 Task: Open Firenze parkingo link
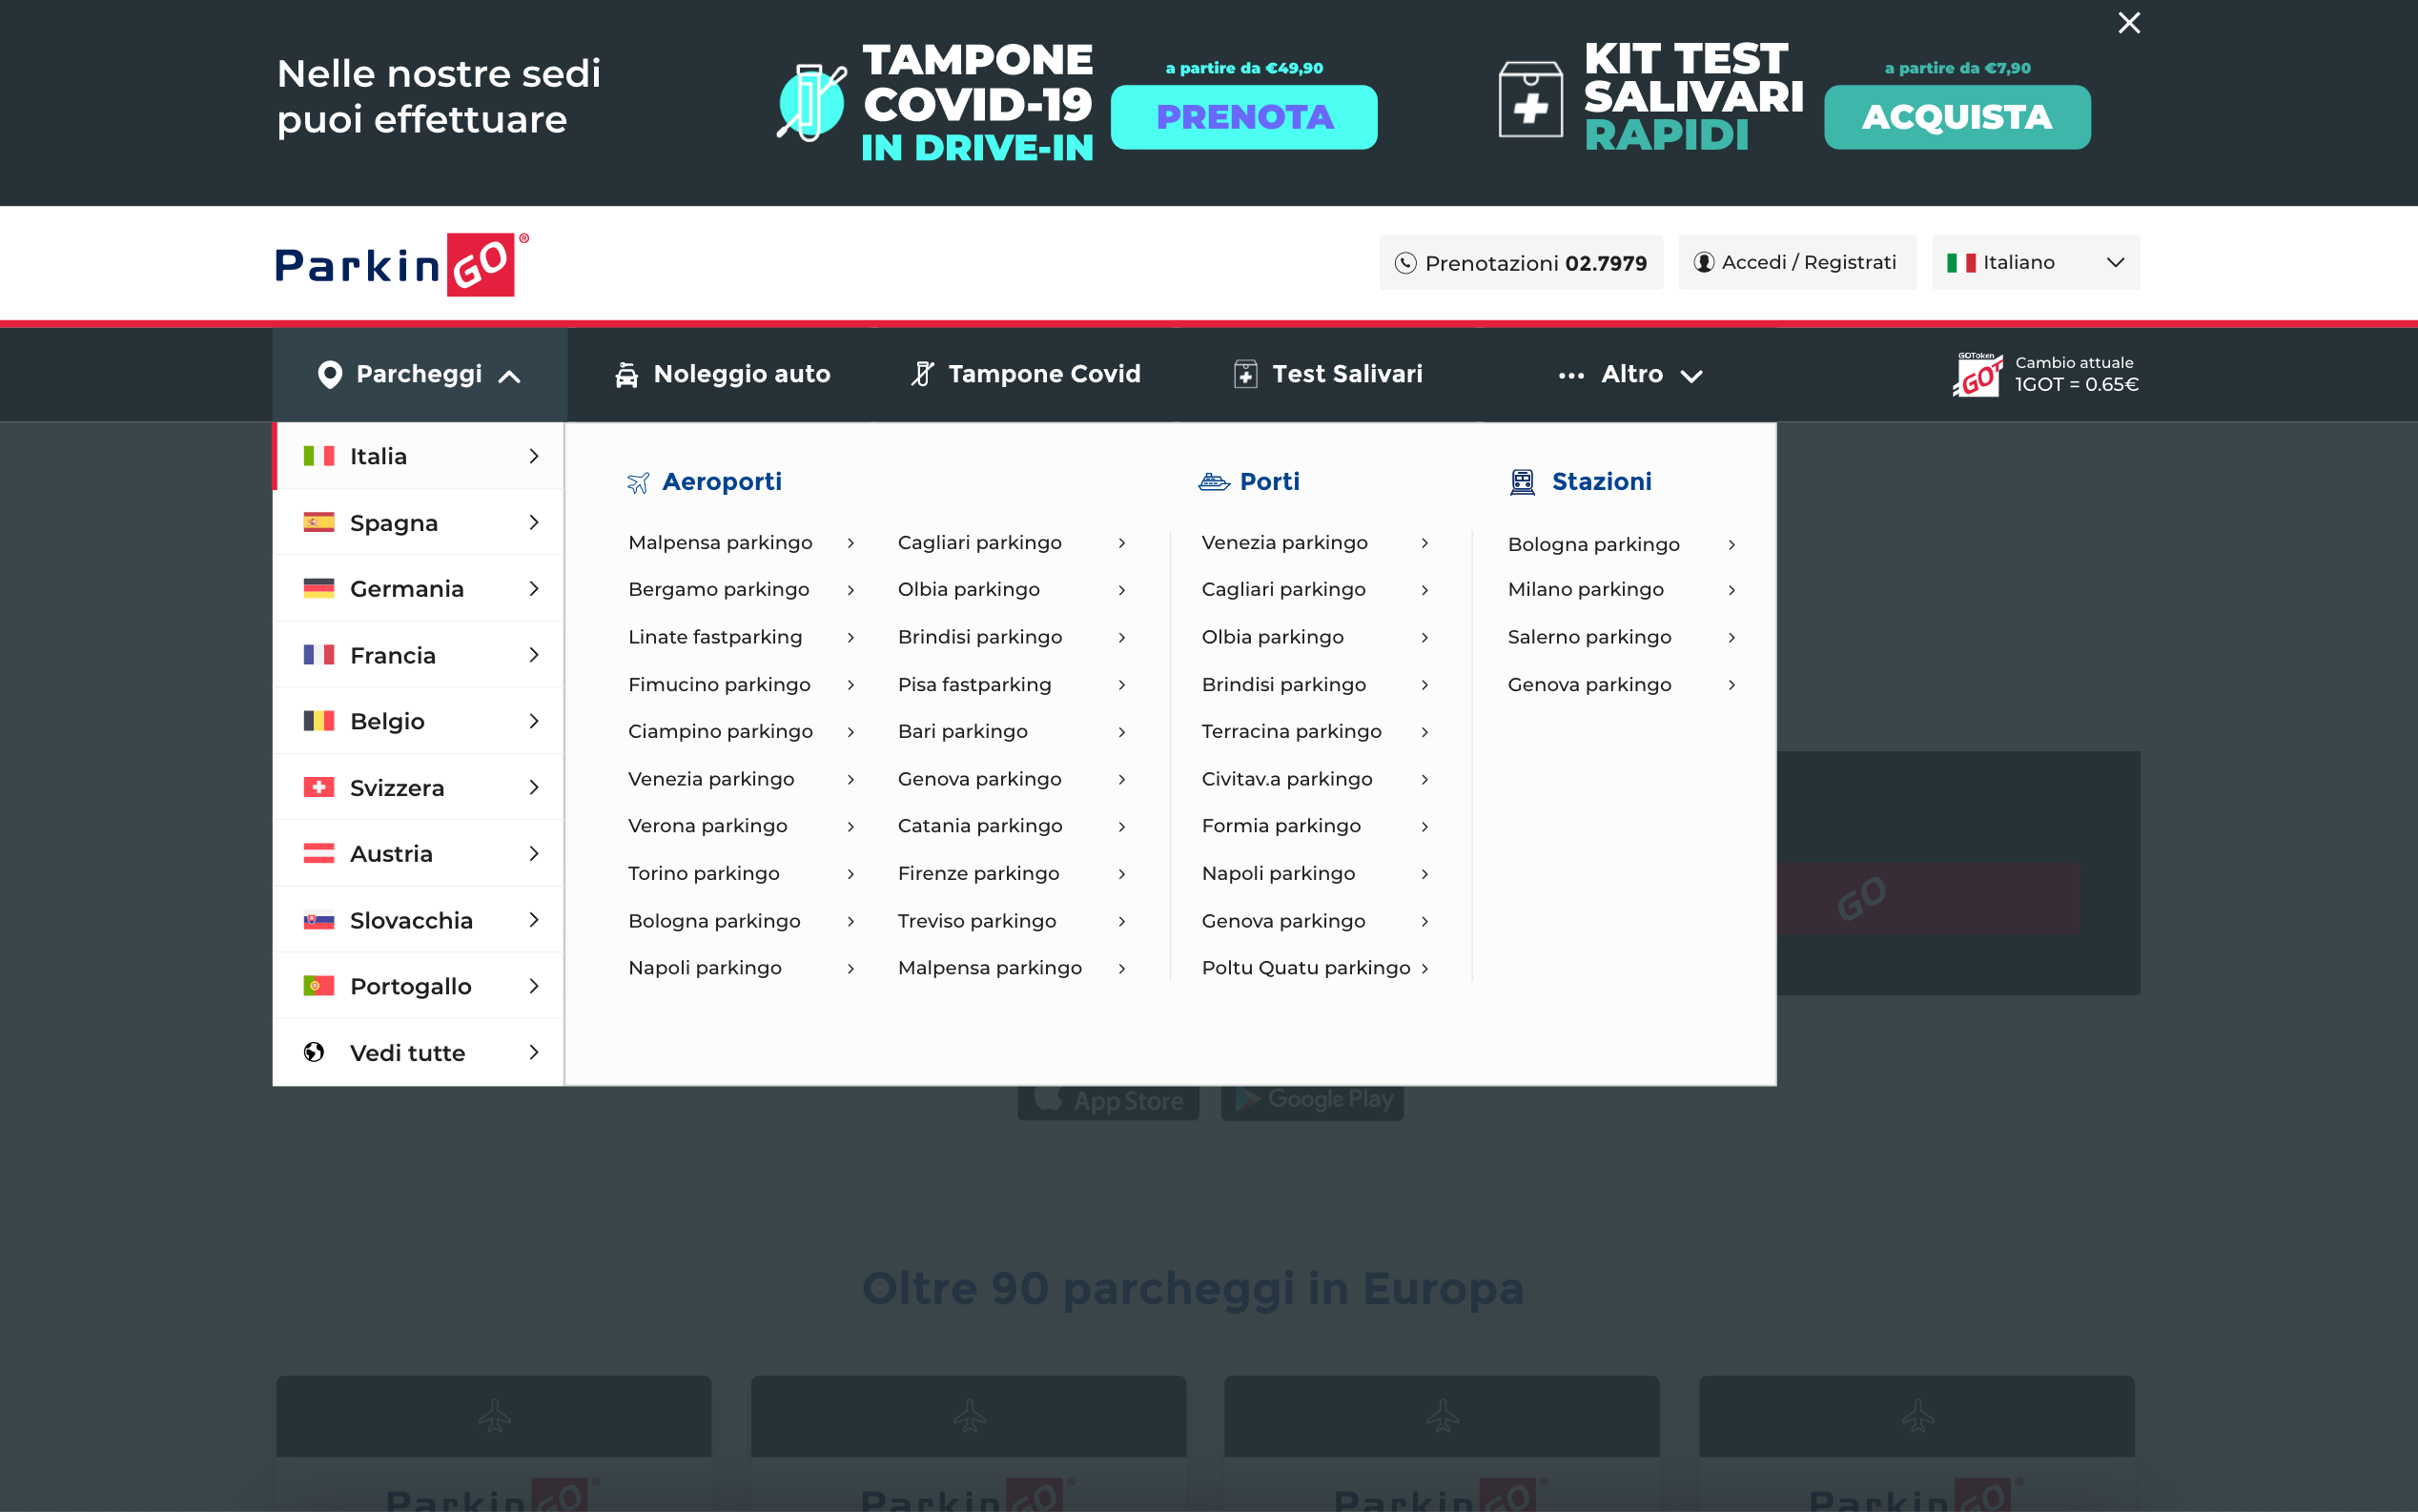(x=1012, y=874)
